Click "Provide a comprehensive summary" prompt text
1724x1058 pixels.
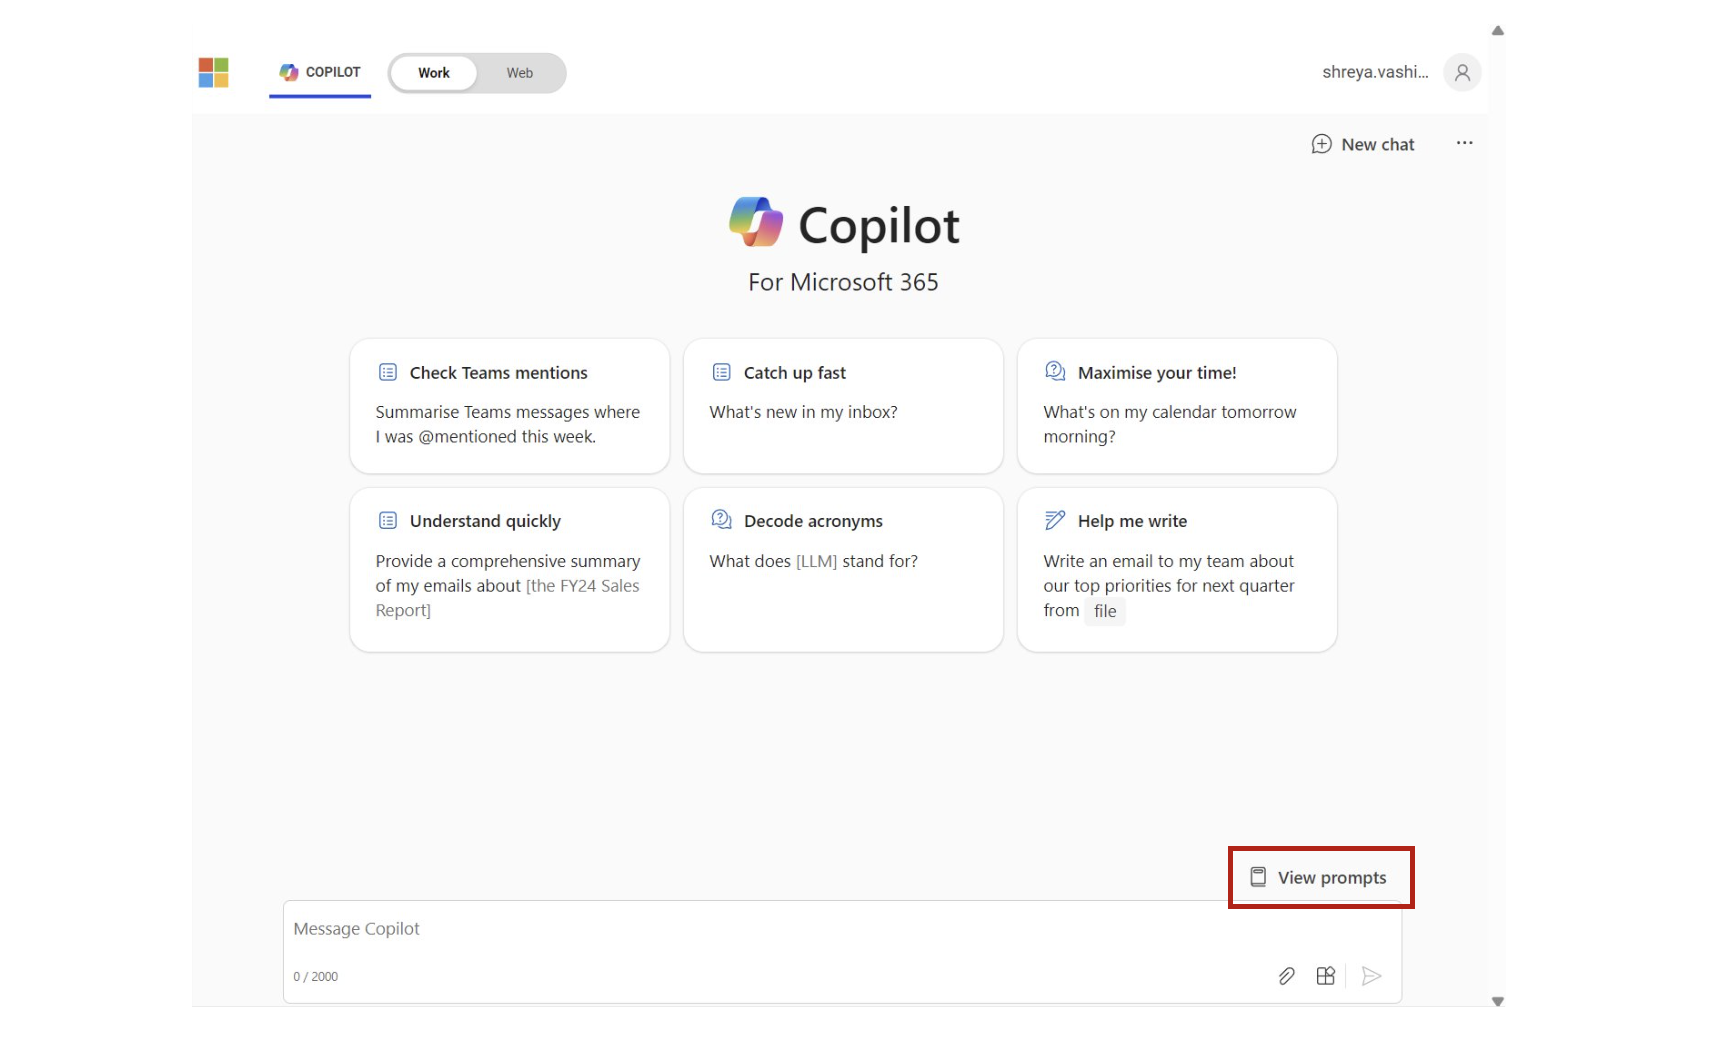[x=507, y=585]
